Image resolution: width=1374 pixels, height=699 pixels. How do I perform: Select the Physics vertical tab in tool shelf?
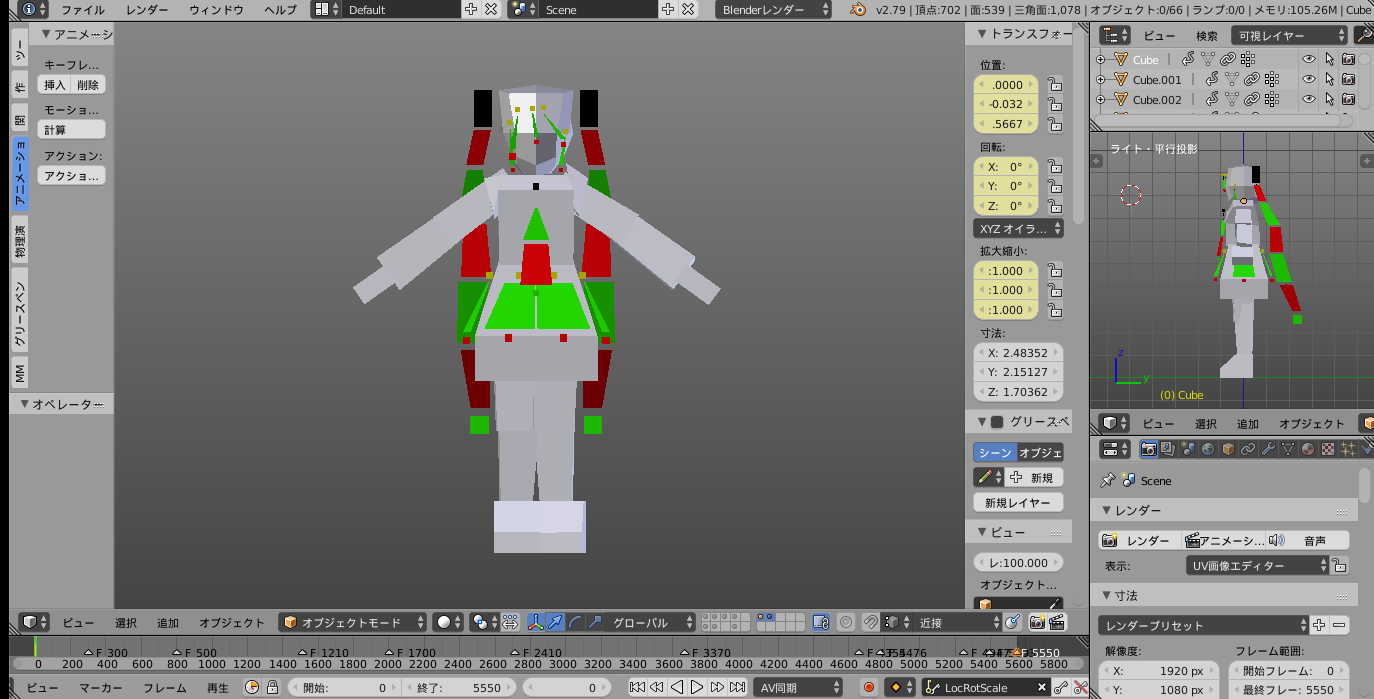(20, 238)
